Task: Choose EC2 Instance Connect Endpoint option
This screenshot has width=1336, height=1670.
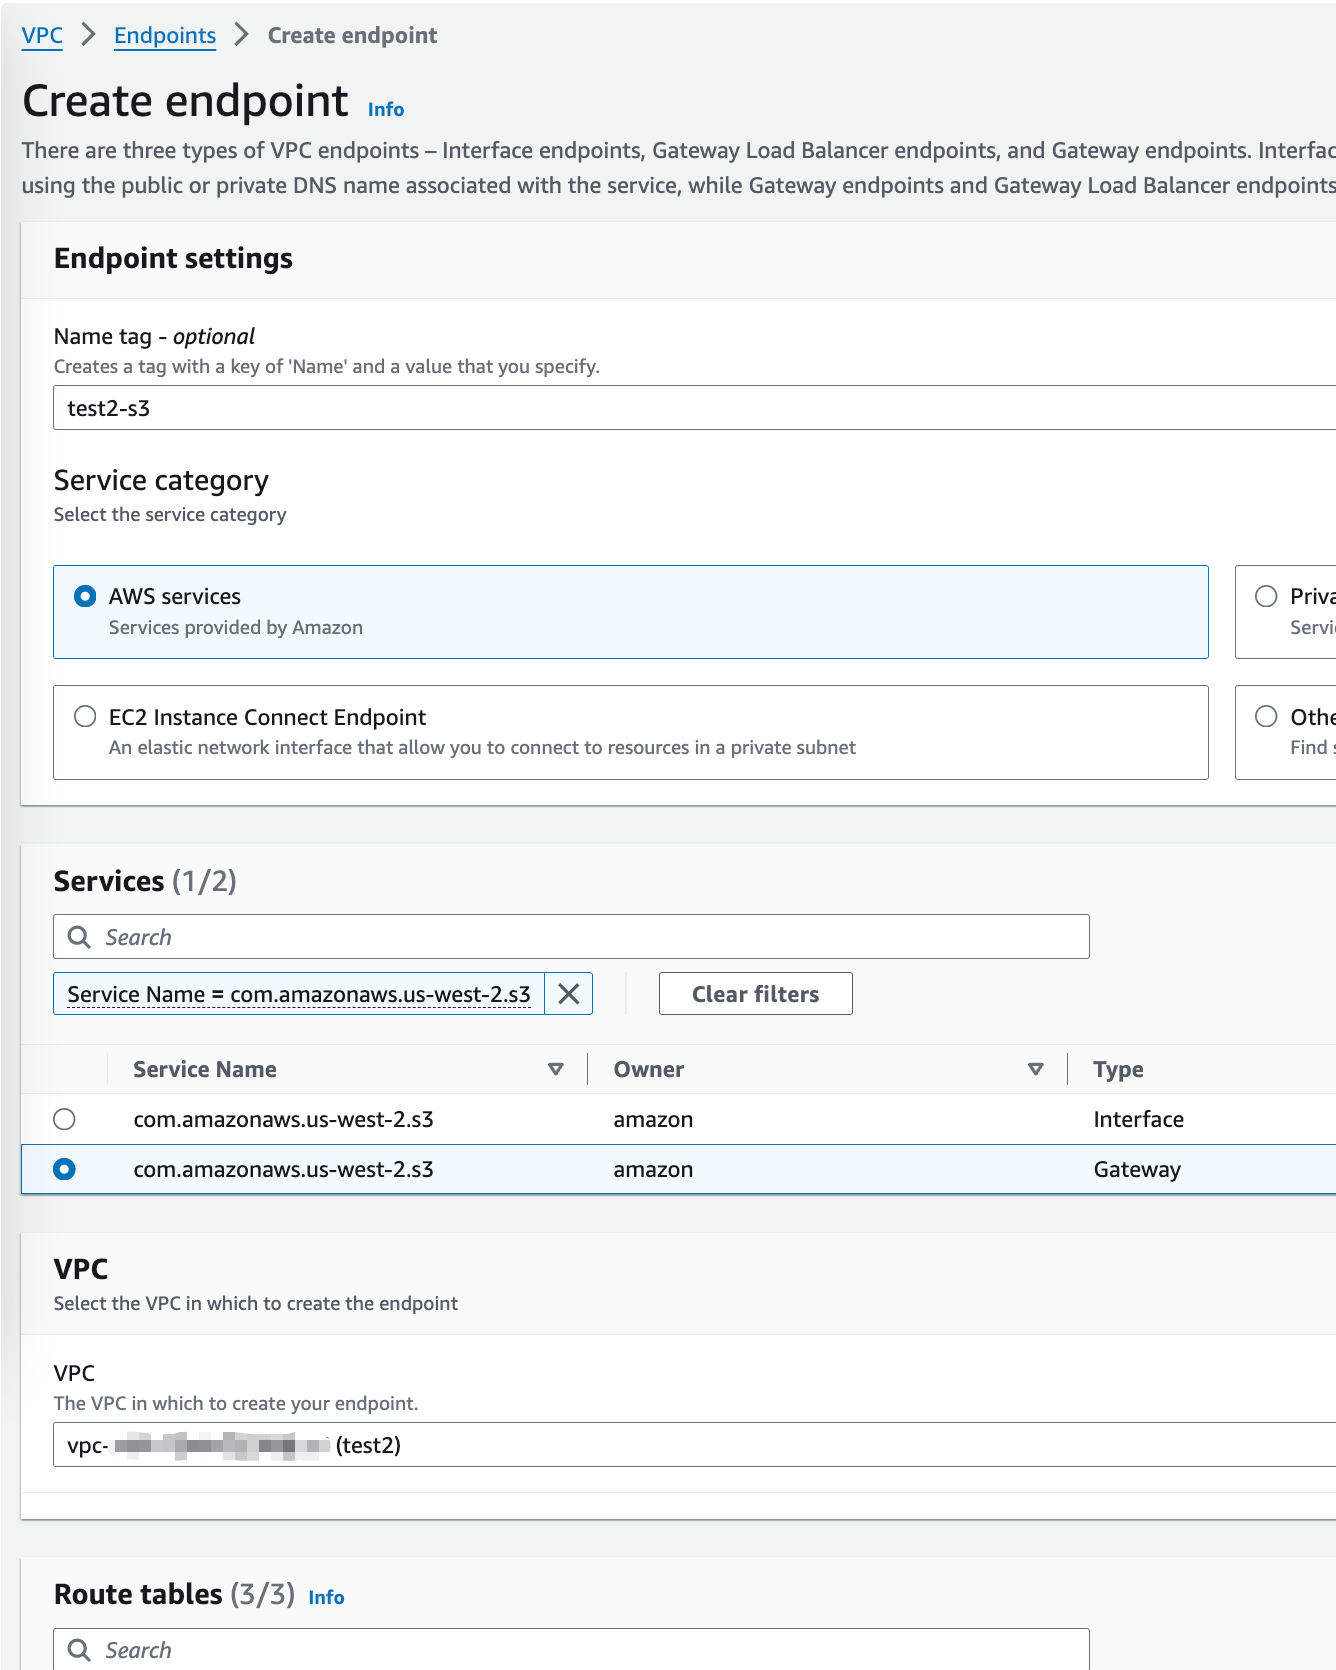Action: point(86,717)
